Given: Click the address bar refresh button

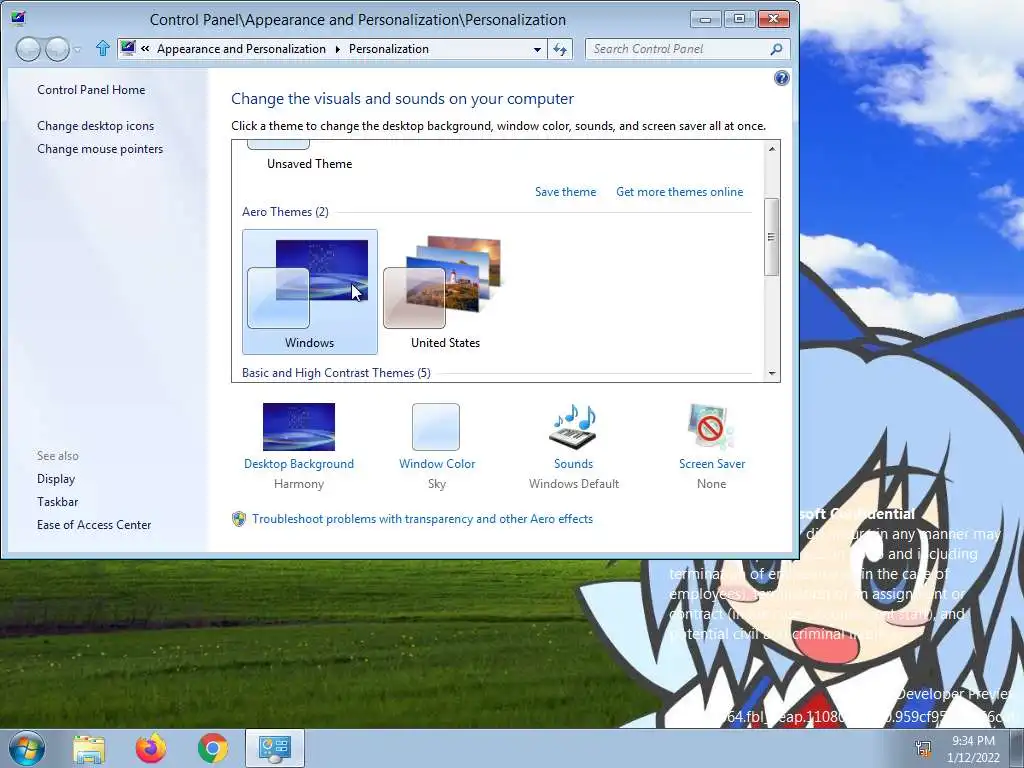Looking at the screenshot, I should 560,50.
